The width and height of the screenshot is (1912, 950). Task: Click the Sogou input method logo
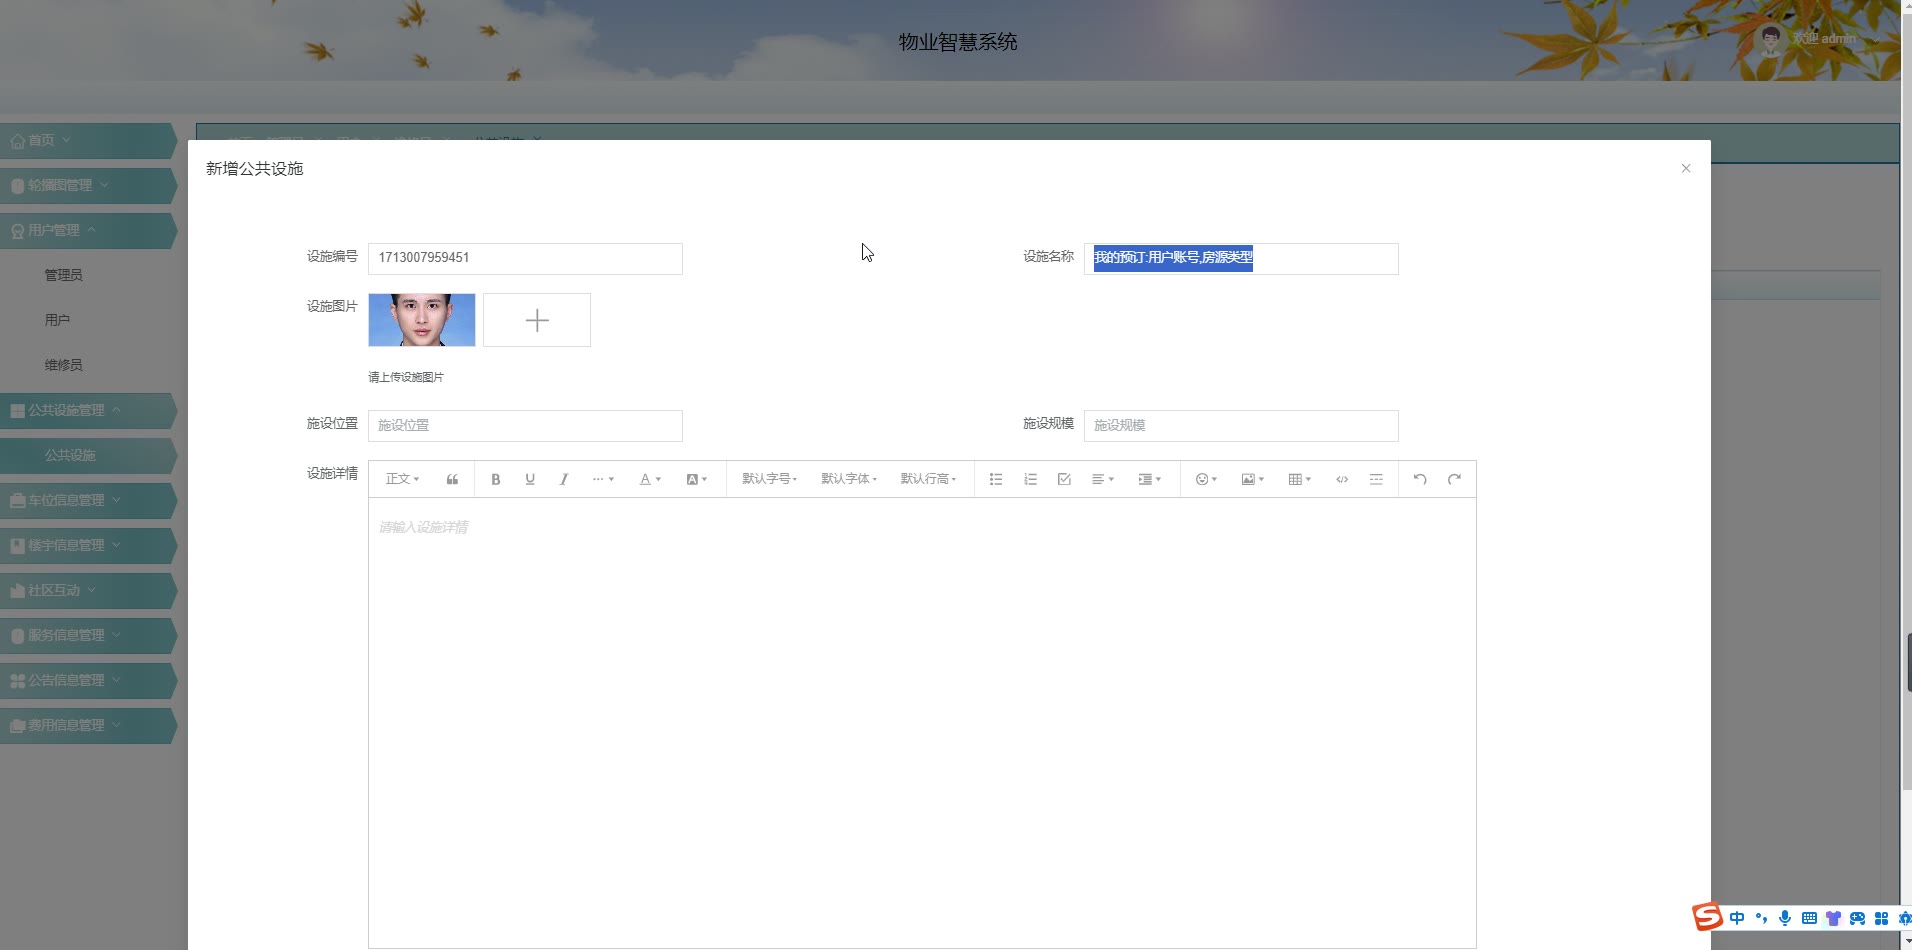pos(1707,917)
